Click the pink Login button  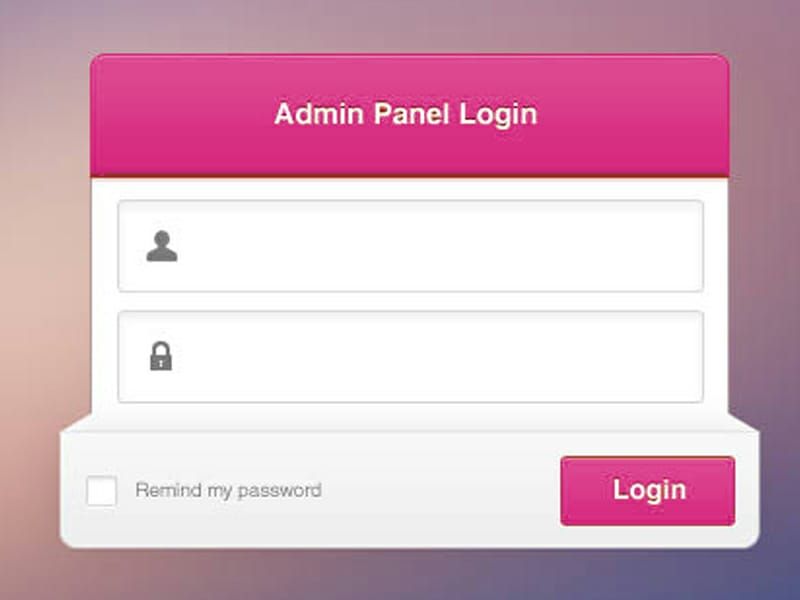coord(647,491)
